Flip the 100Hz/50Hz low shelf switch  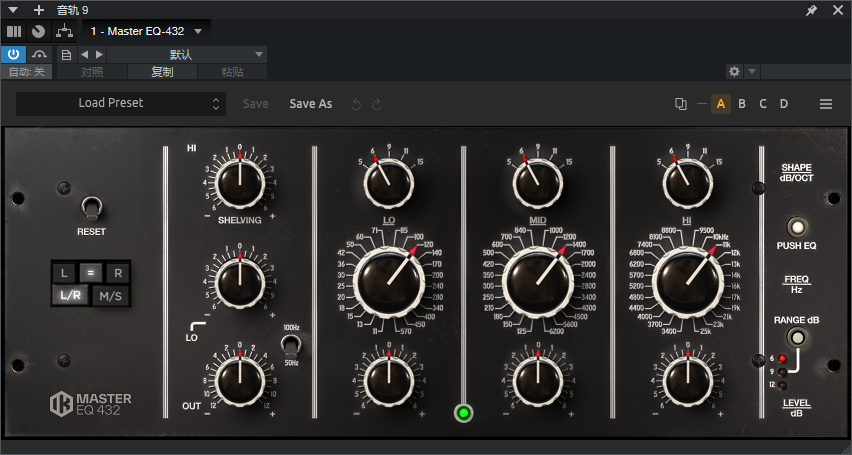[291, 345]
